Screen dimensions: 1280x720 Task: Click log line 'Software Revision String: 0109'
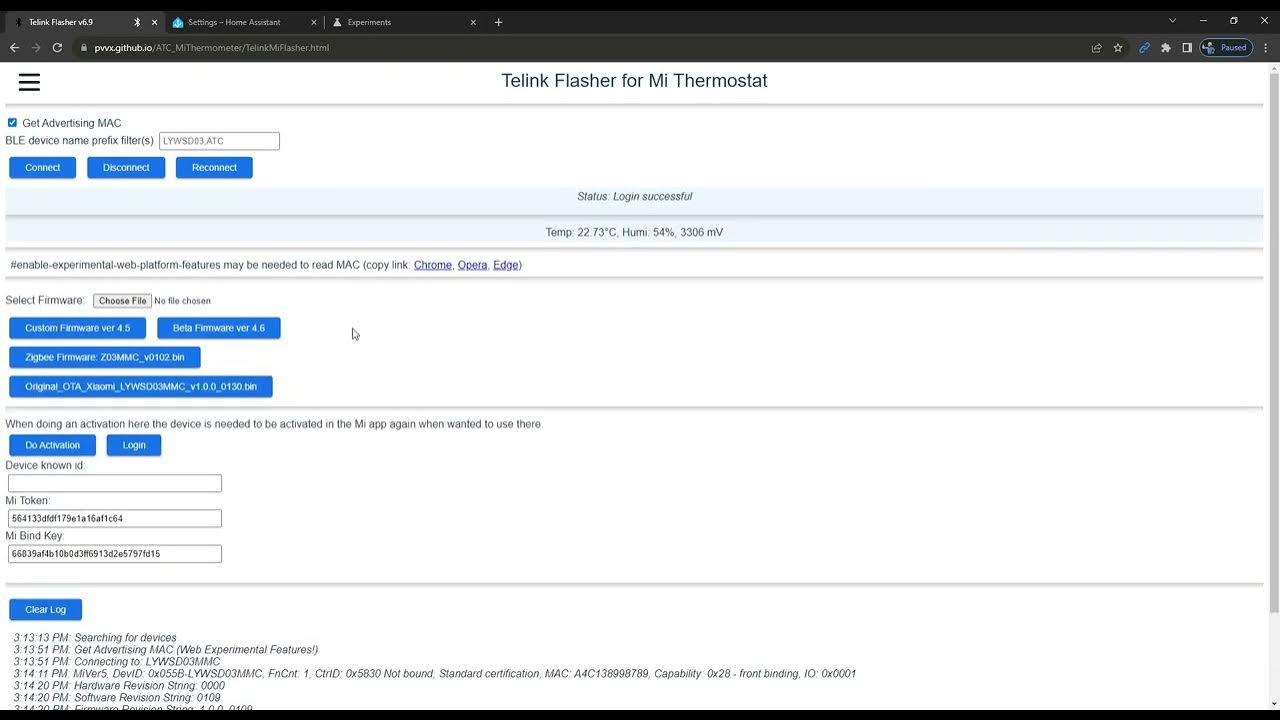coord(117,698)
